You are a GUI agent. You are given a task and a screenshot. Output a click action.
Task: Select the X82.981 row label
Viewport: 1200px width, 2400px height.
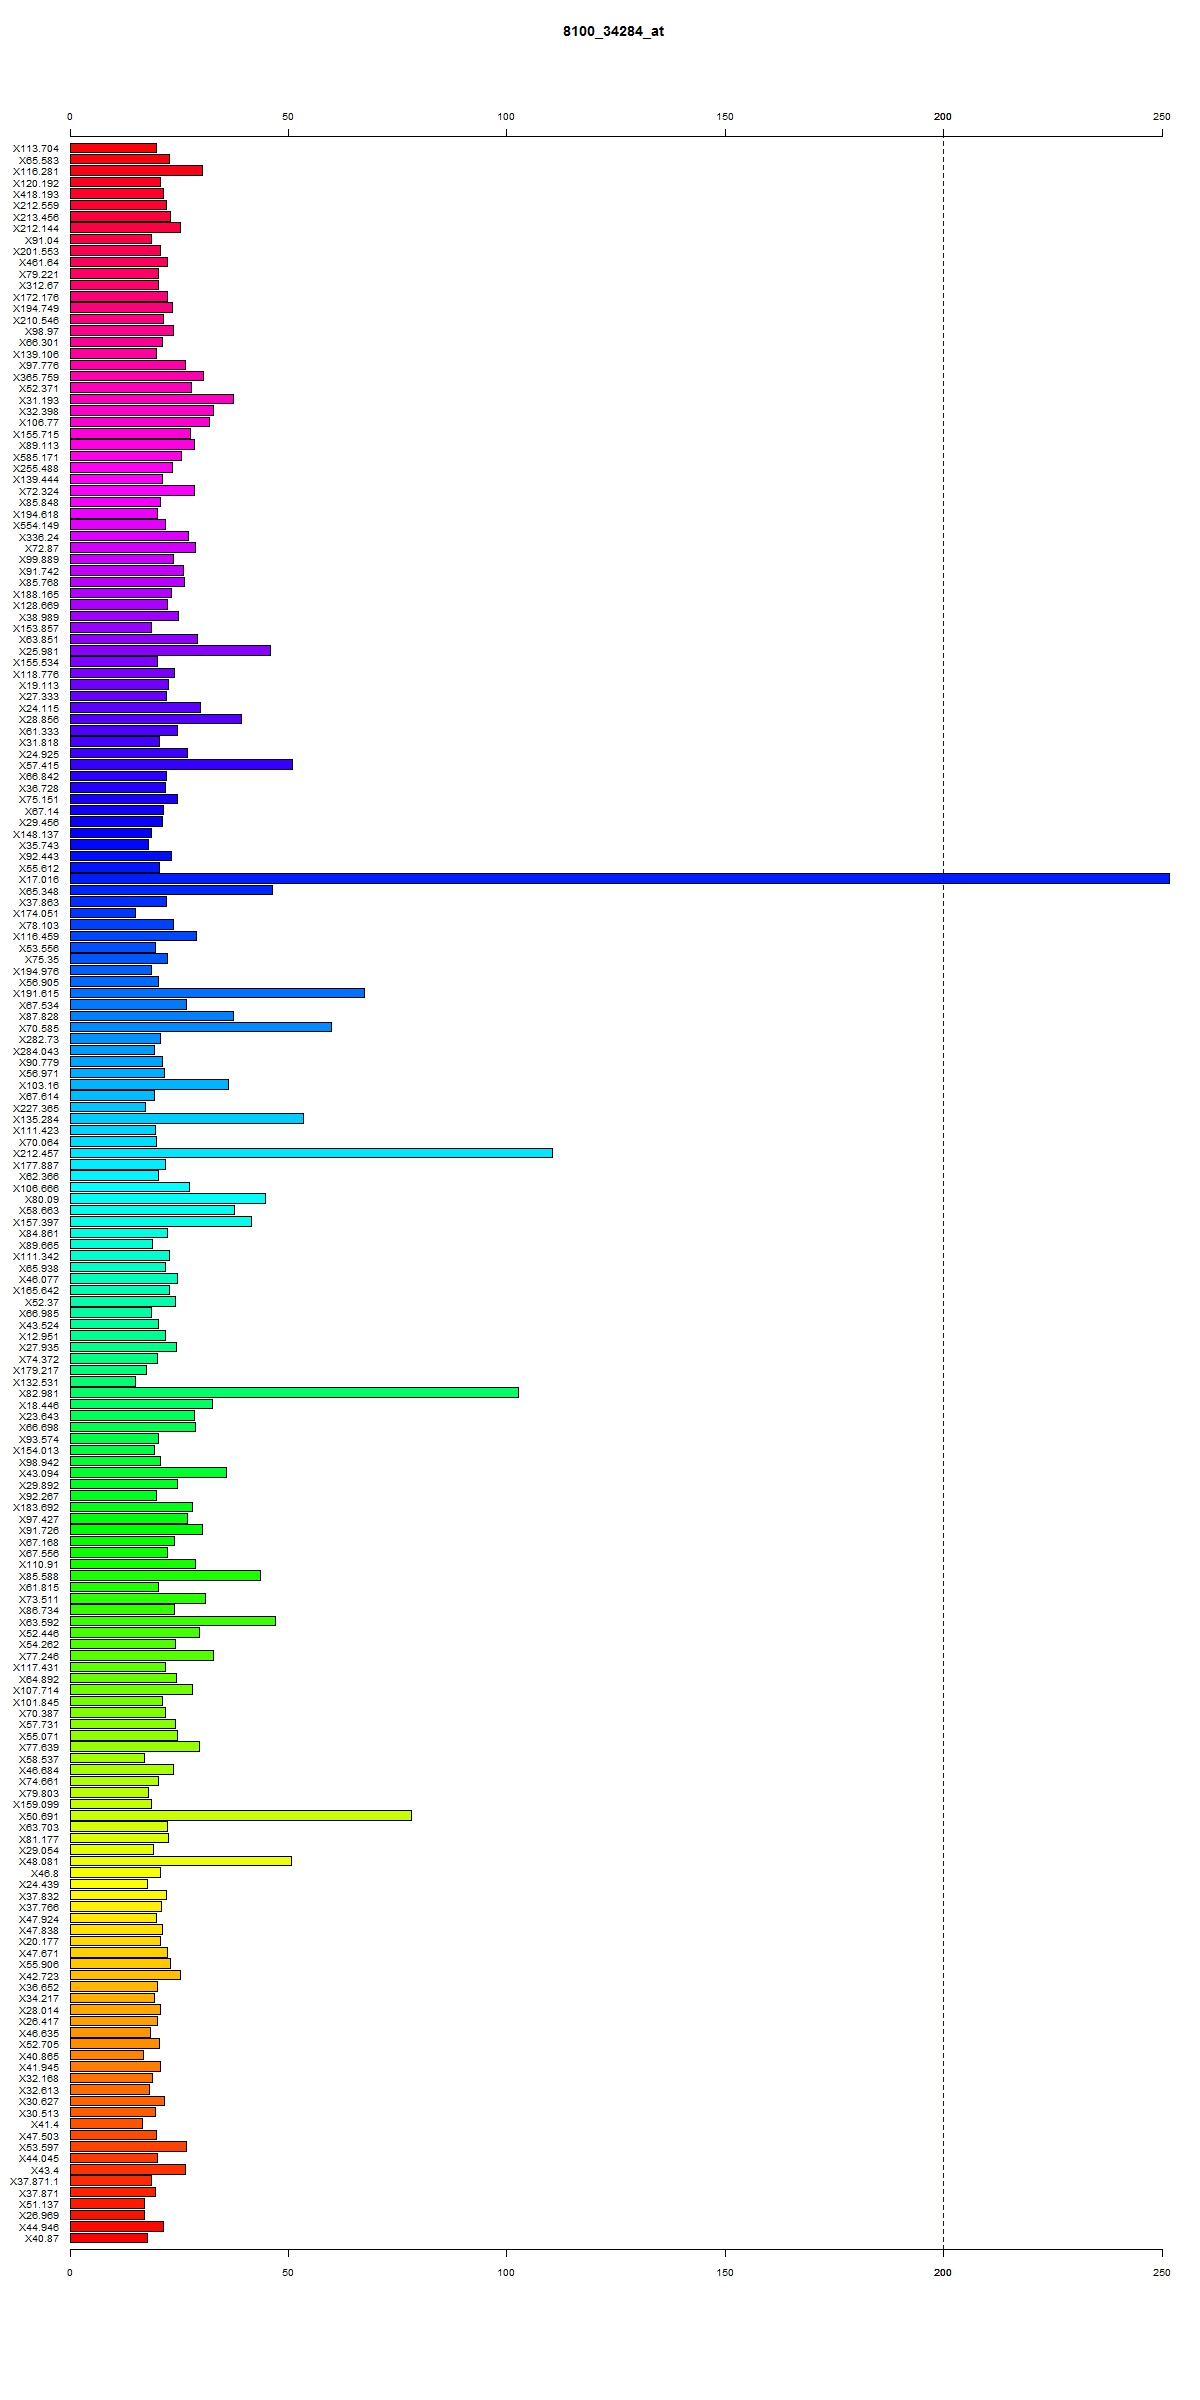(39, 1394)
